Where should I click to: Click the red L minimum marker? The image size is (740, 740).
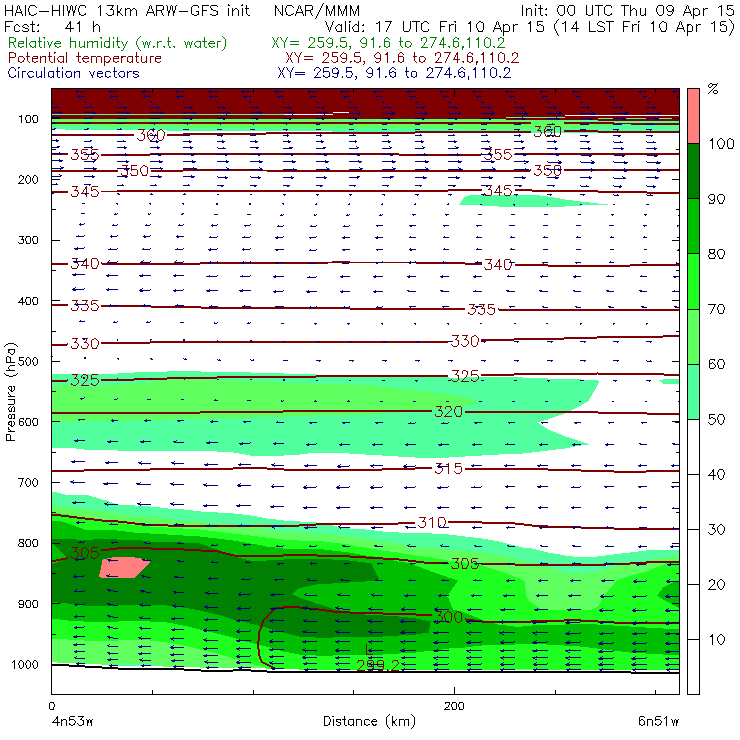(x=369, y=649)
